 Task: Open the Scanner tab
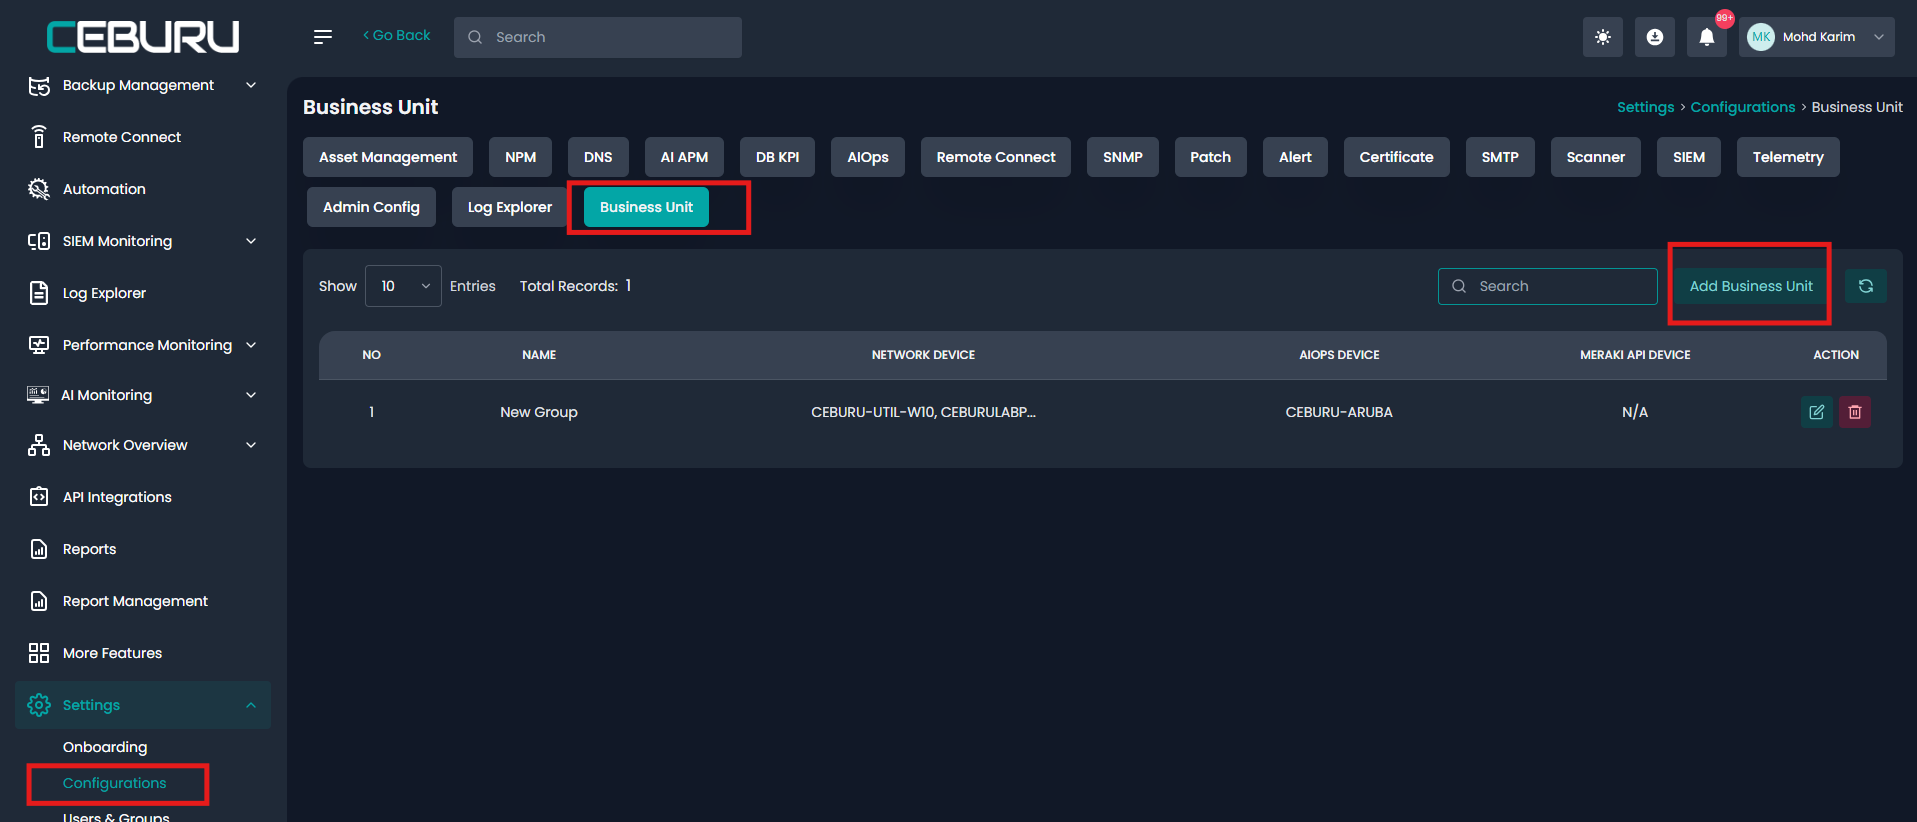[x=1595, y=157]
